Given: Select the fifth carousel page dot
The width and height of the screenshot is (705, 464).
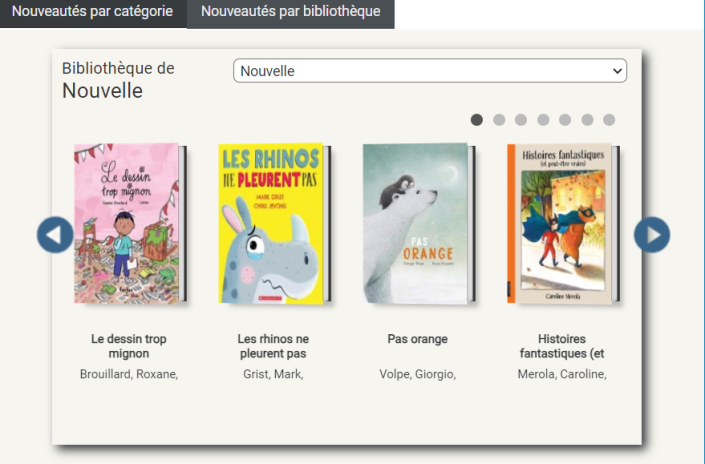Looking at the screenshot, I should coord(565,120).
